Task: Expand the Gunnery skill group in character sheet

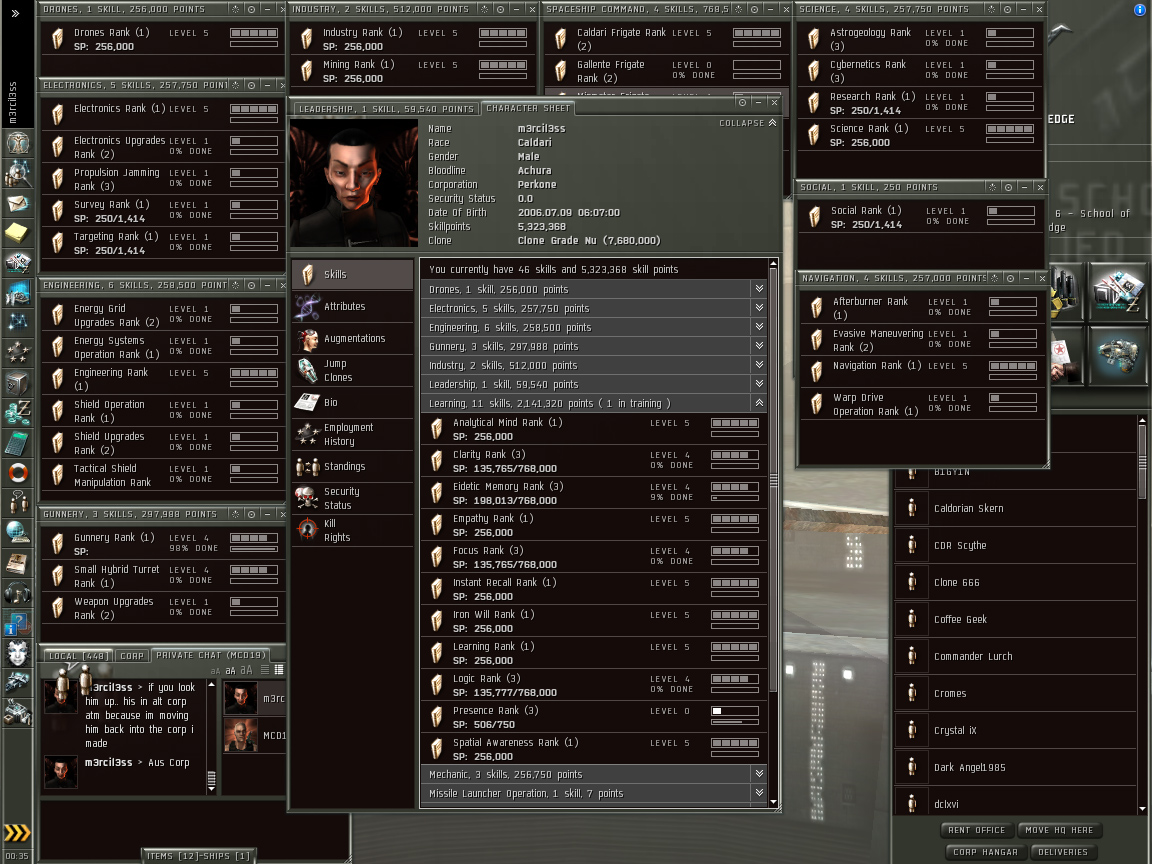Action: point(759,346)
